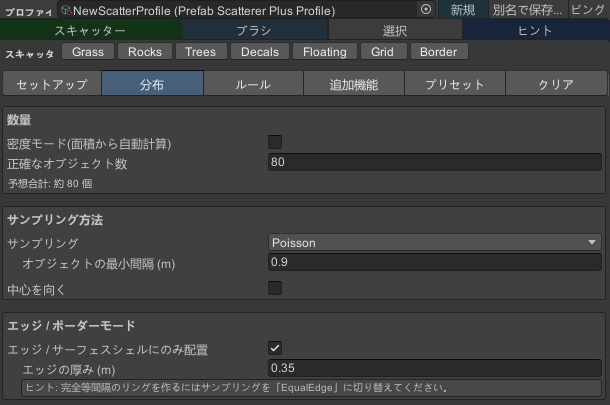
Task: Click the クリア tab button
Action: point(556,83)
